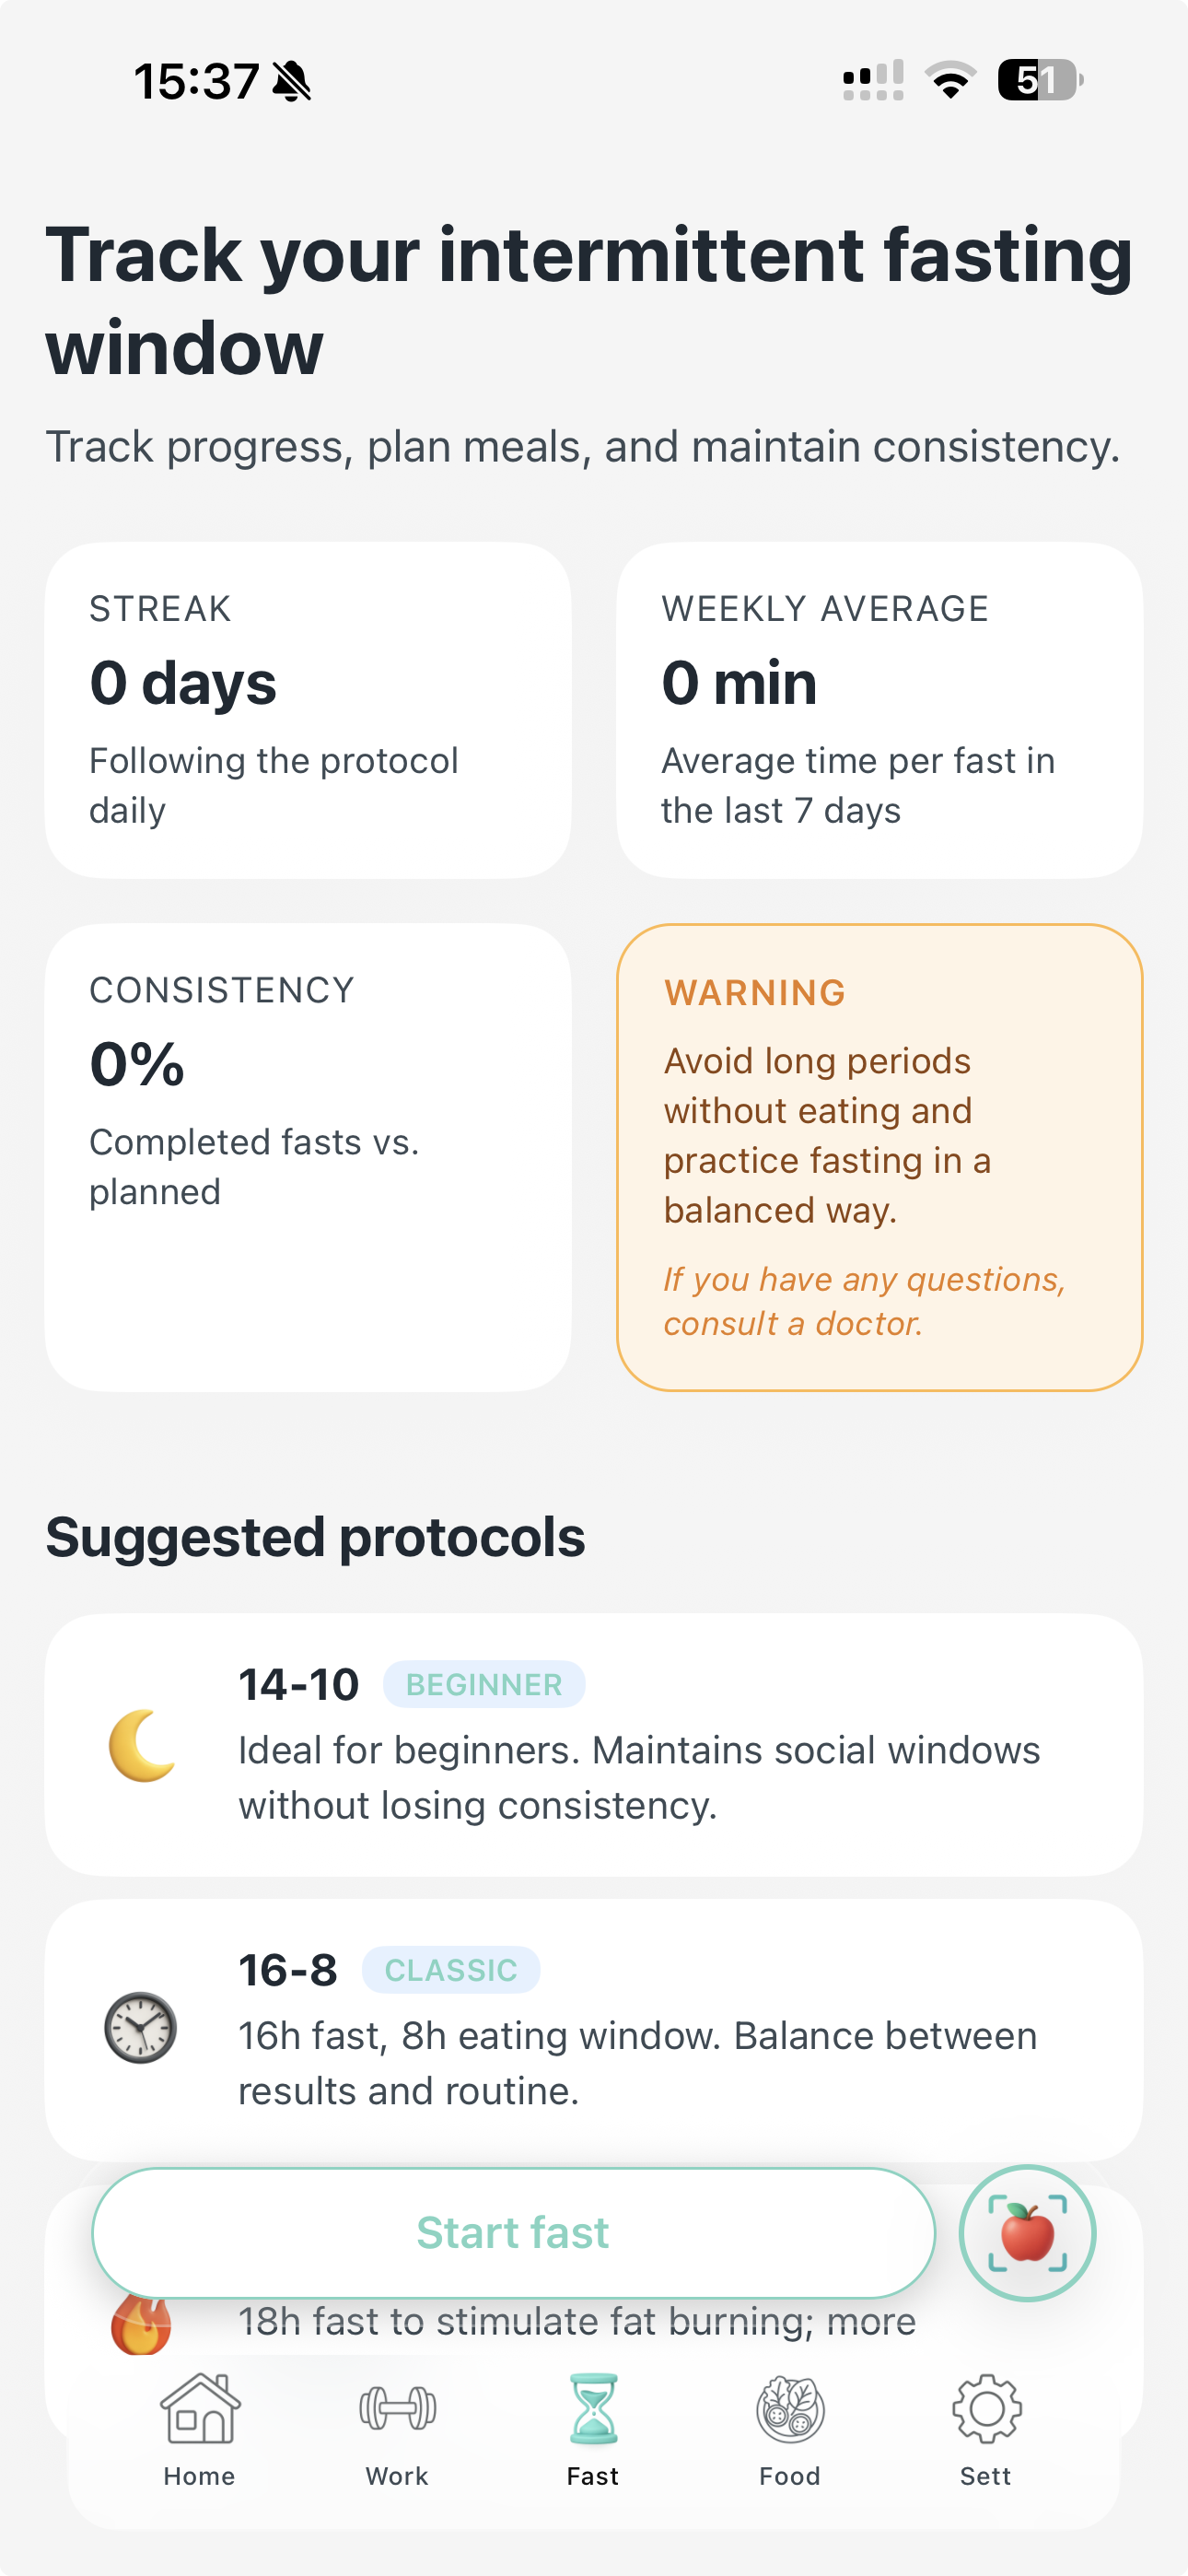
Task: Tap the flame icon for 18h fast
Action: [141, 2325]
